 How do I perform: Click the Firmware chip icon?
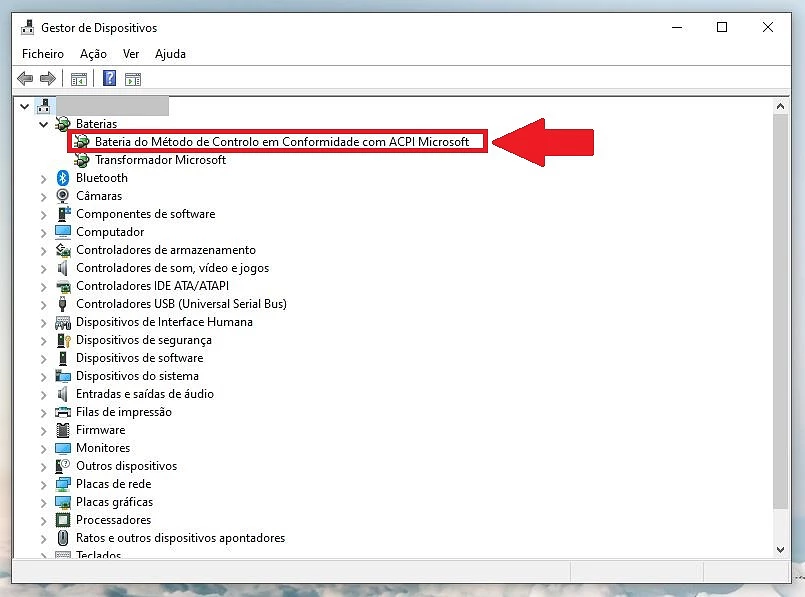[x=63, y=430]
